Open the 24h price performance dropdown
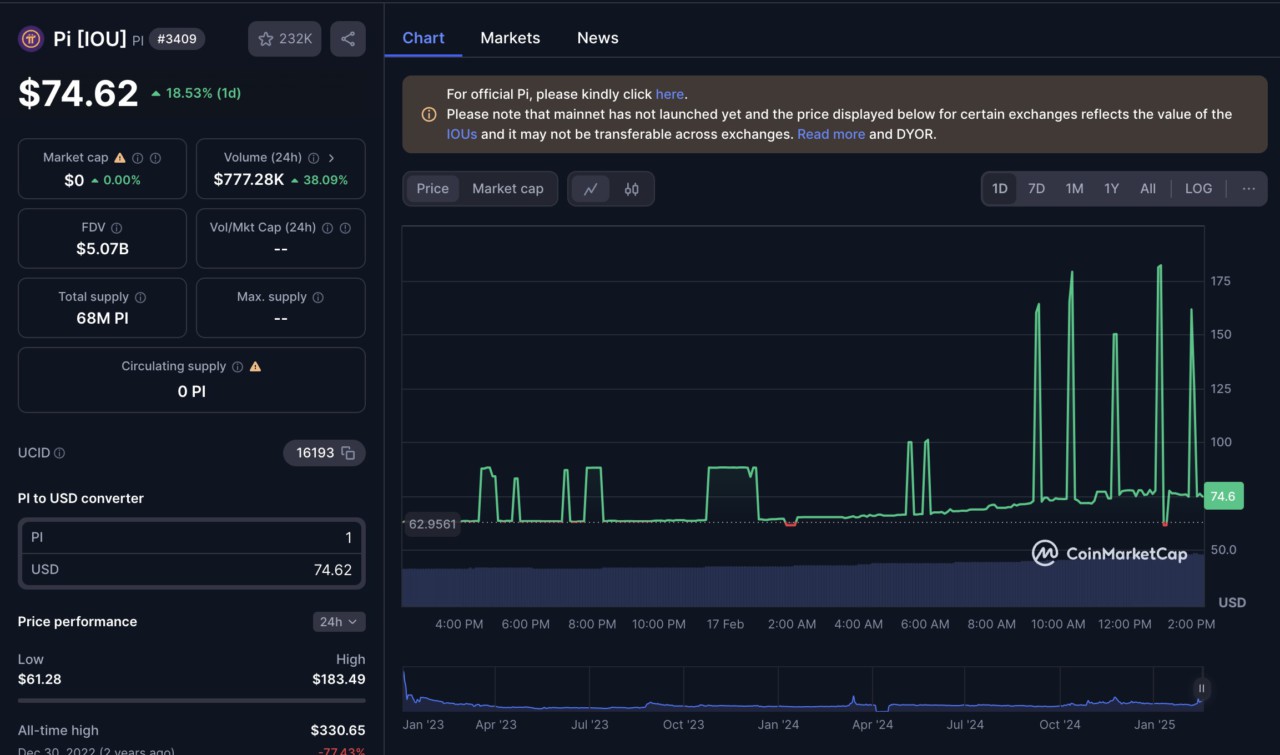Viewport: 1280px width, 755px height. 338,621
